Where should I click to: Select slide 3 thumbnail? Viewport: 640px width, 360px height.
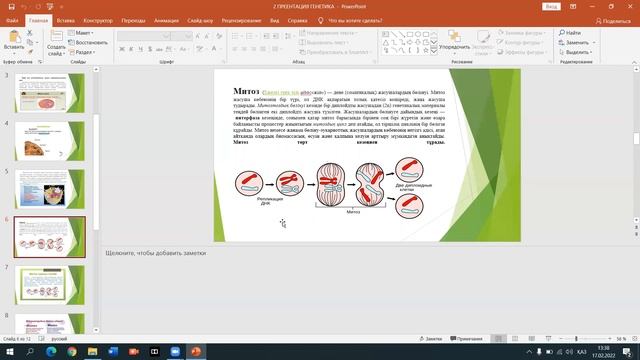pyautogui.click(x=50, y=93)
